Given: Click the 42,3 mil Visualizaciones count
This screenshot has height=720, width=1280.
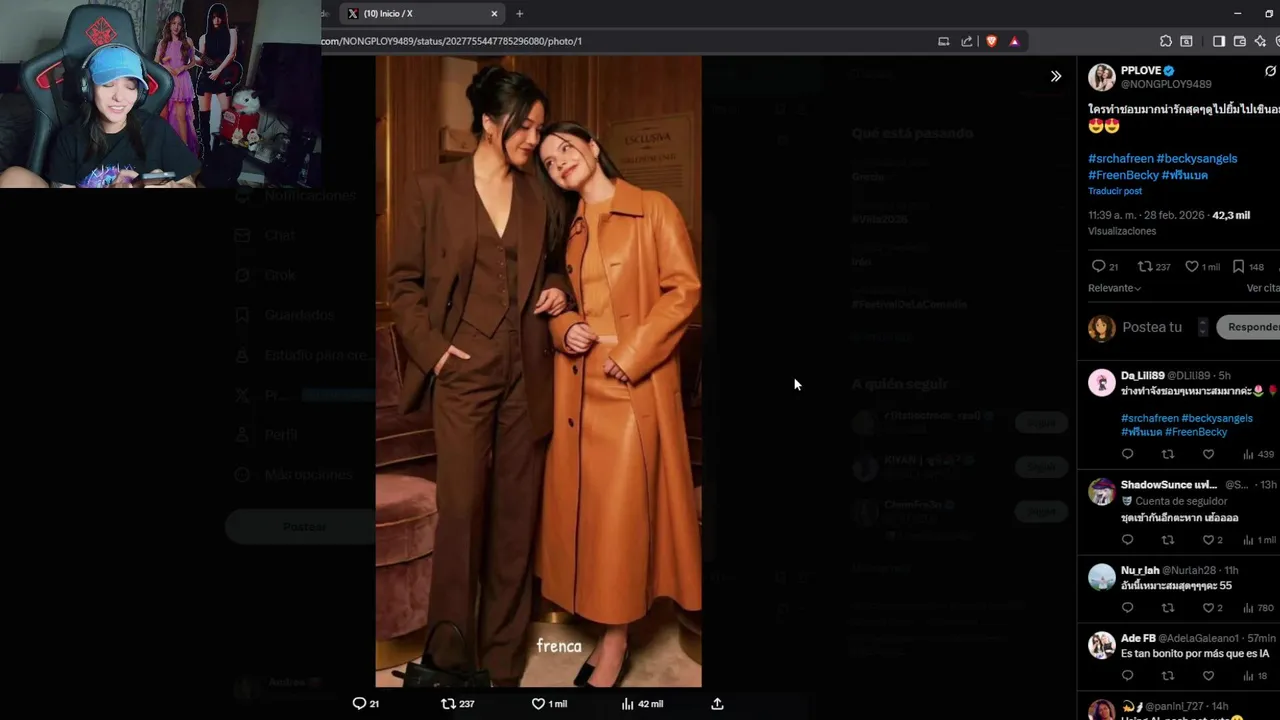Looking at the screenshot, I should 1231,215.
